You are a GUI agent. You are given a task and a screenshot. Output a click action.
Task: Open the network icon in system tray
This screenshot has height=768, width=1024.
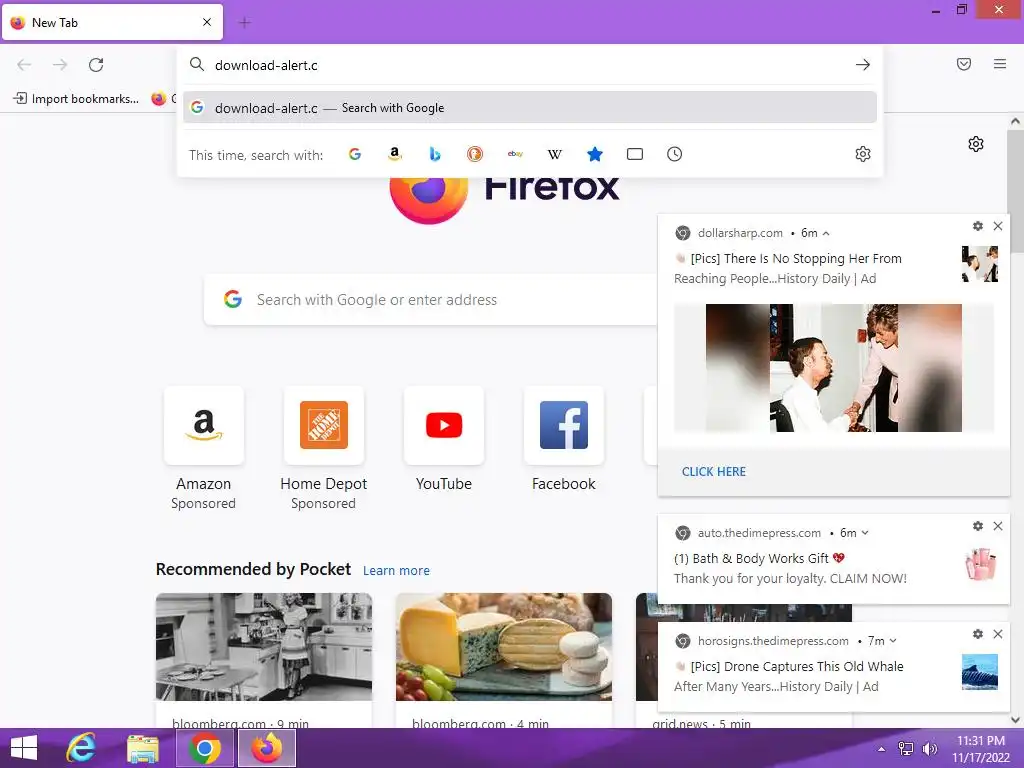[906, 749]
